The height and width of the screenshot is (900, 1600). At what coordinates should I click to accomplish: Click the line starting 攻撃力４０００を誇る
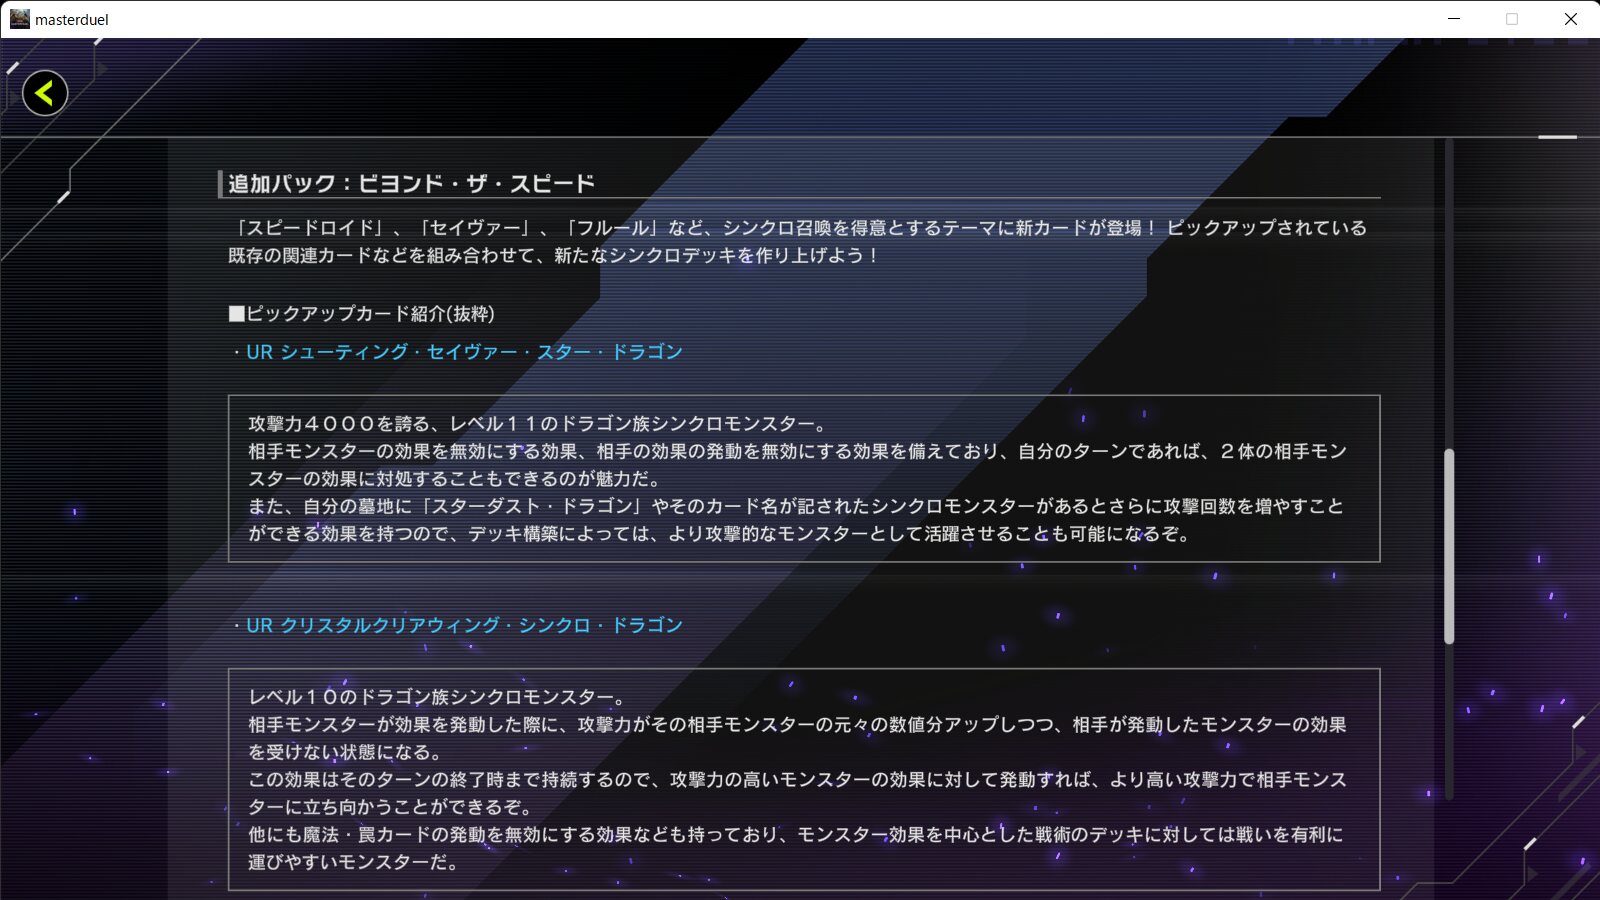[538, 424]
